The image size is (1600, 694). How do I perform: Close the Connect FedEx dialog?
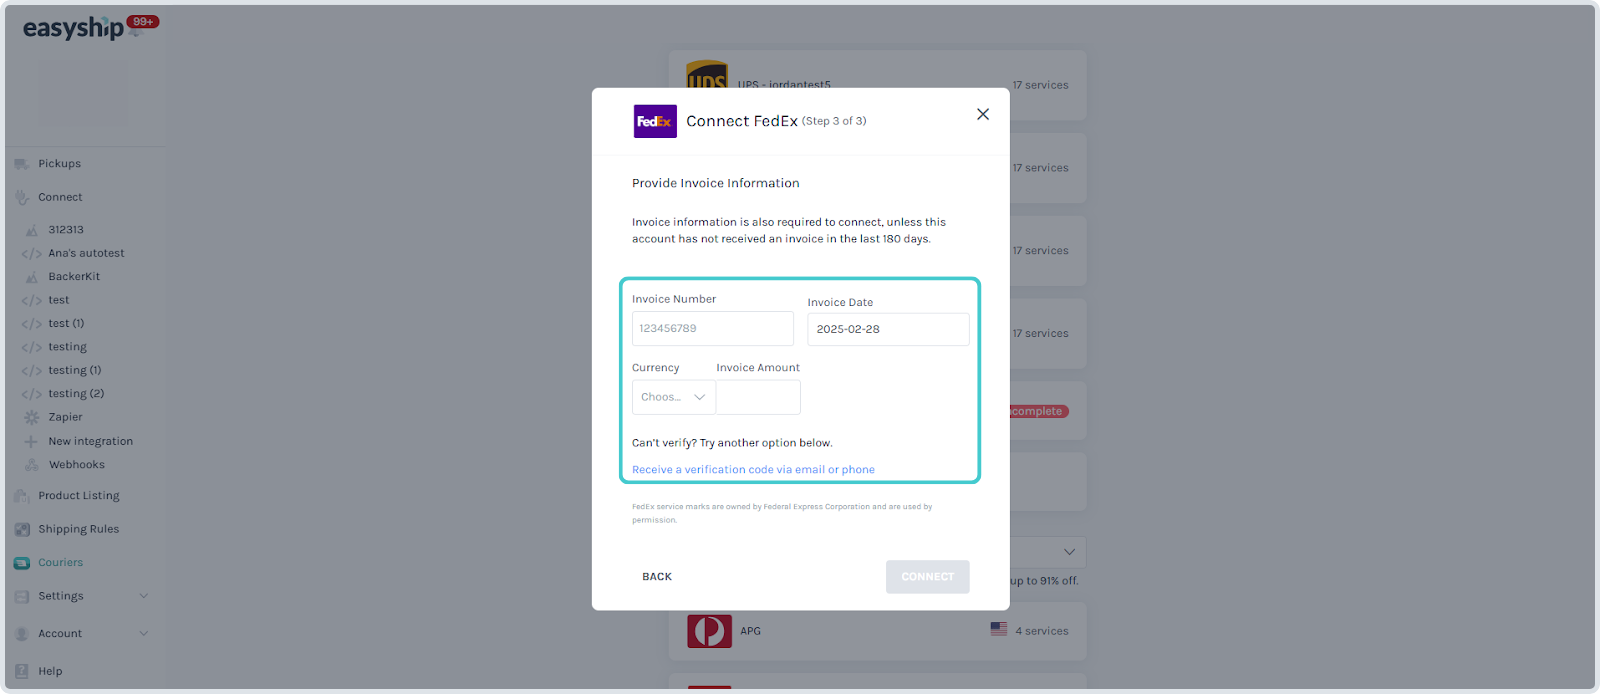[983, 114]
